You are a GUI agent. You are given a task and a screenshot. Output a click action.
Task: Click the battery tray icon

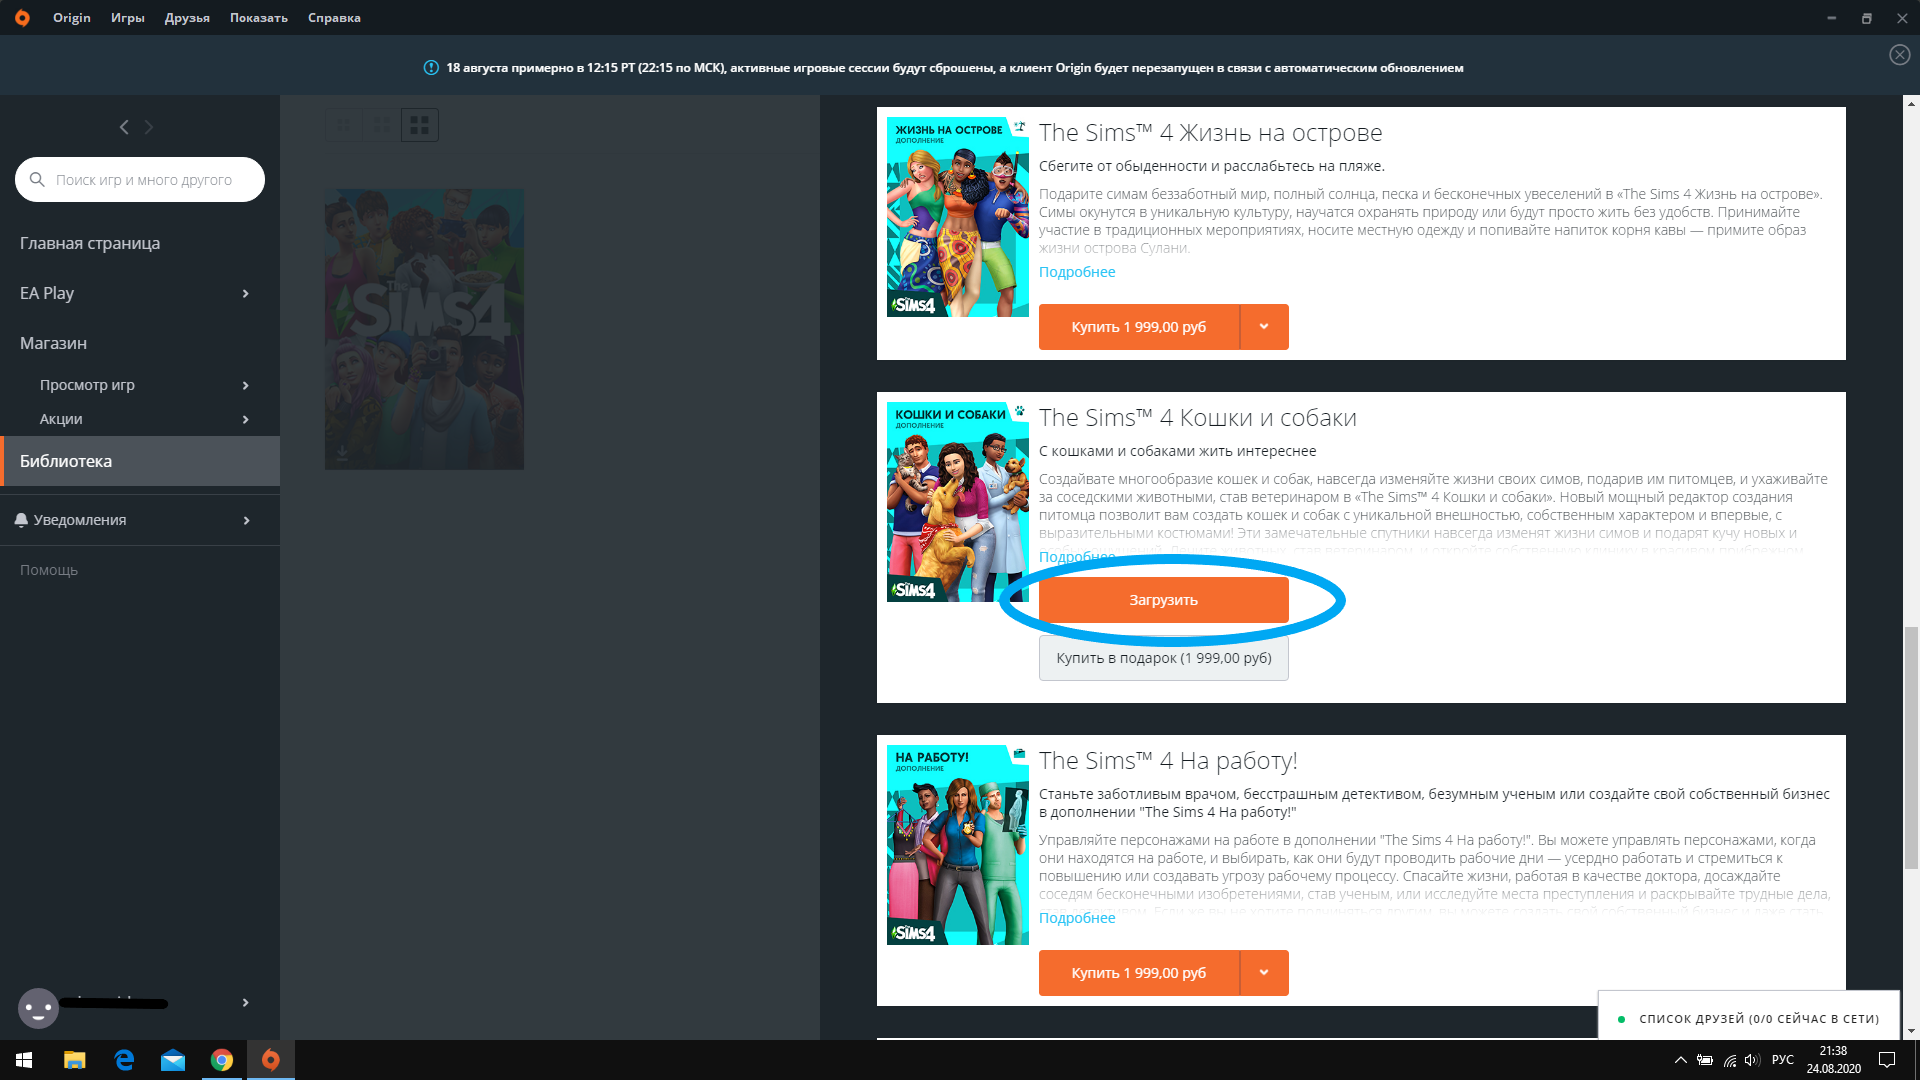tap(1705, 1060)
